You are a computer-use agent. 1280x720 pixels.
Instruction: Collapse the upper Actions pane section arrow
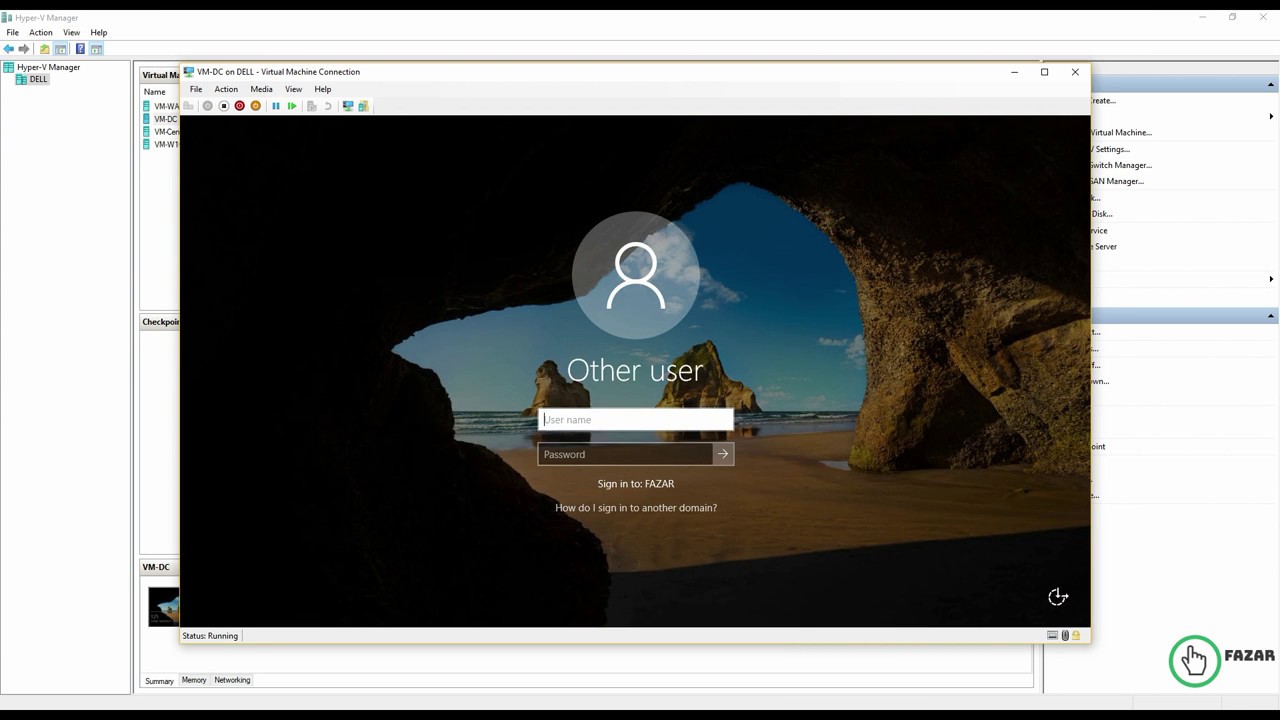click(x=1271, y=85)
